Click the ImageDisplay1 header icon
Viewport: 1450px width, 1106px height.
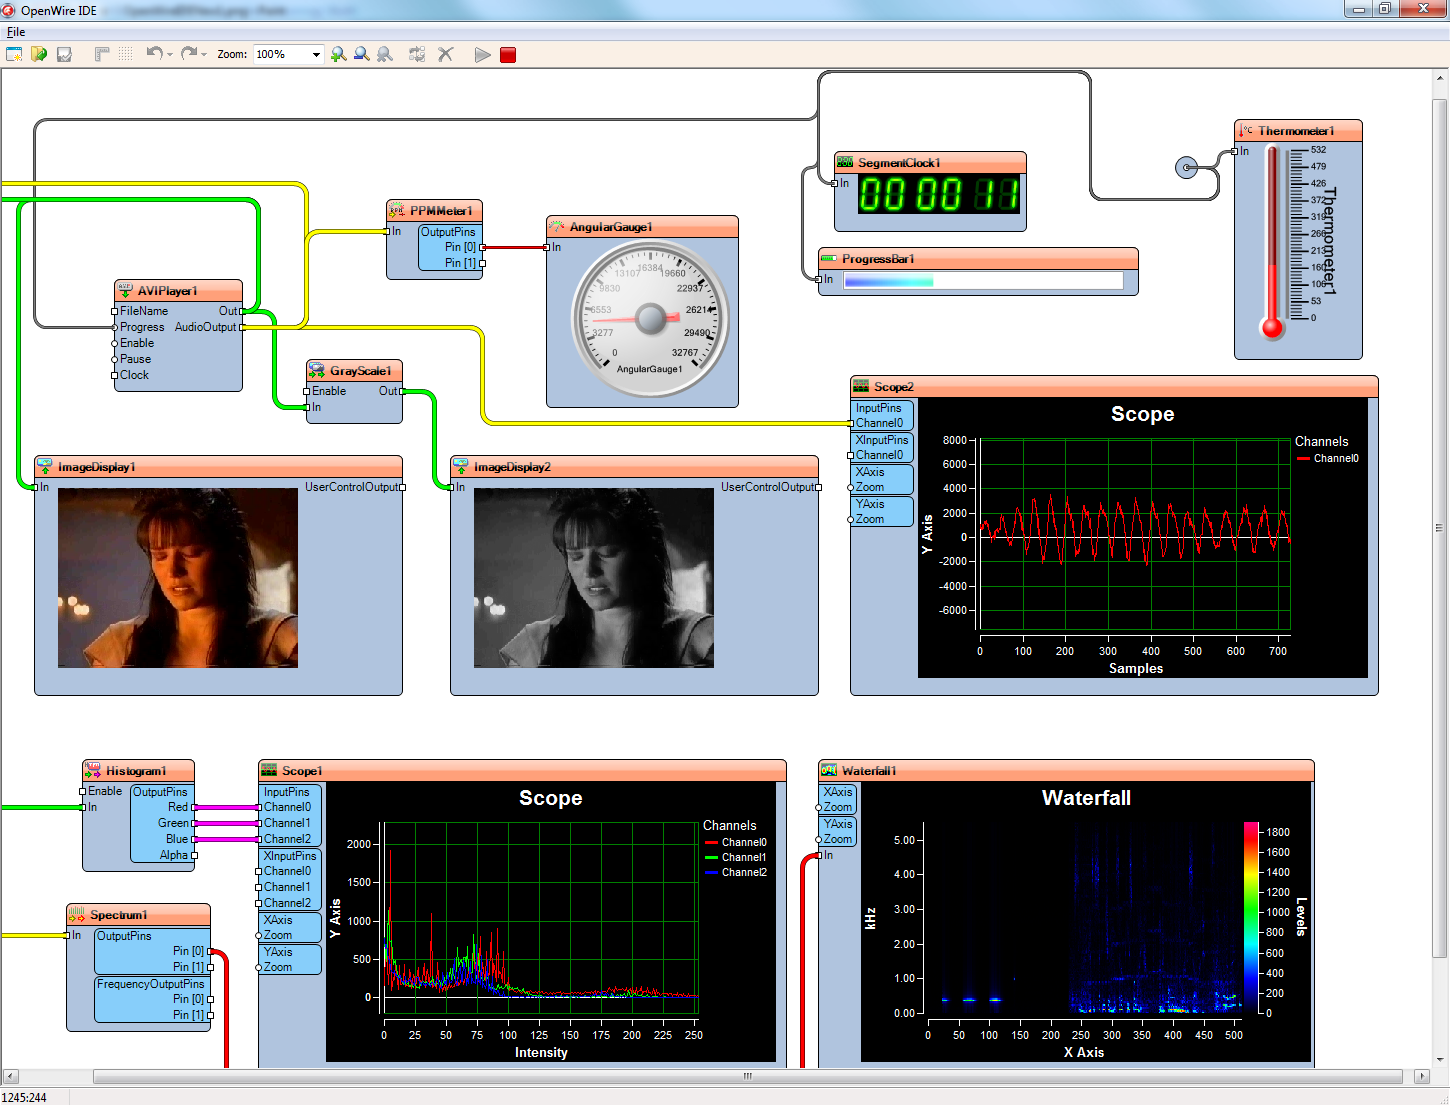45,466
